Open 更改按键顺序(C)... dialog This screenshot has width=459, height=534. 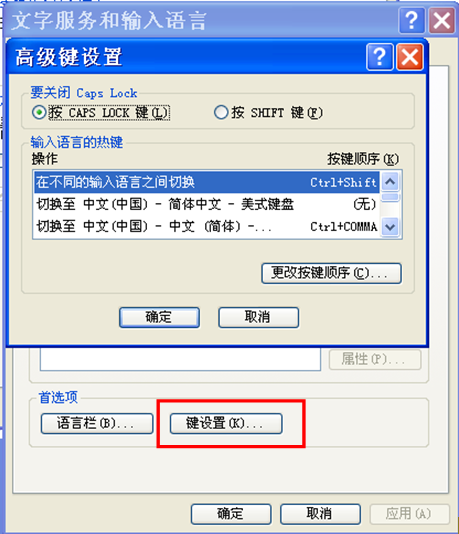click(x=331, y=273)
